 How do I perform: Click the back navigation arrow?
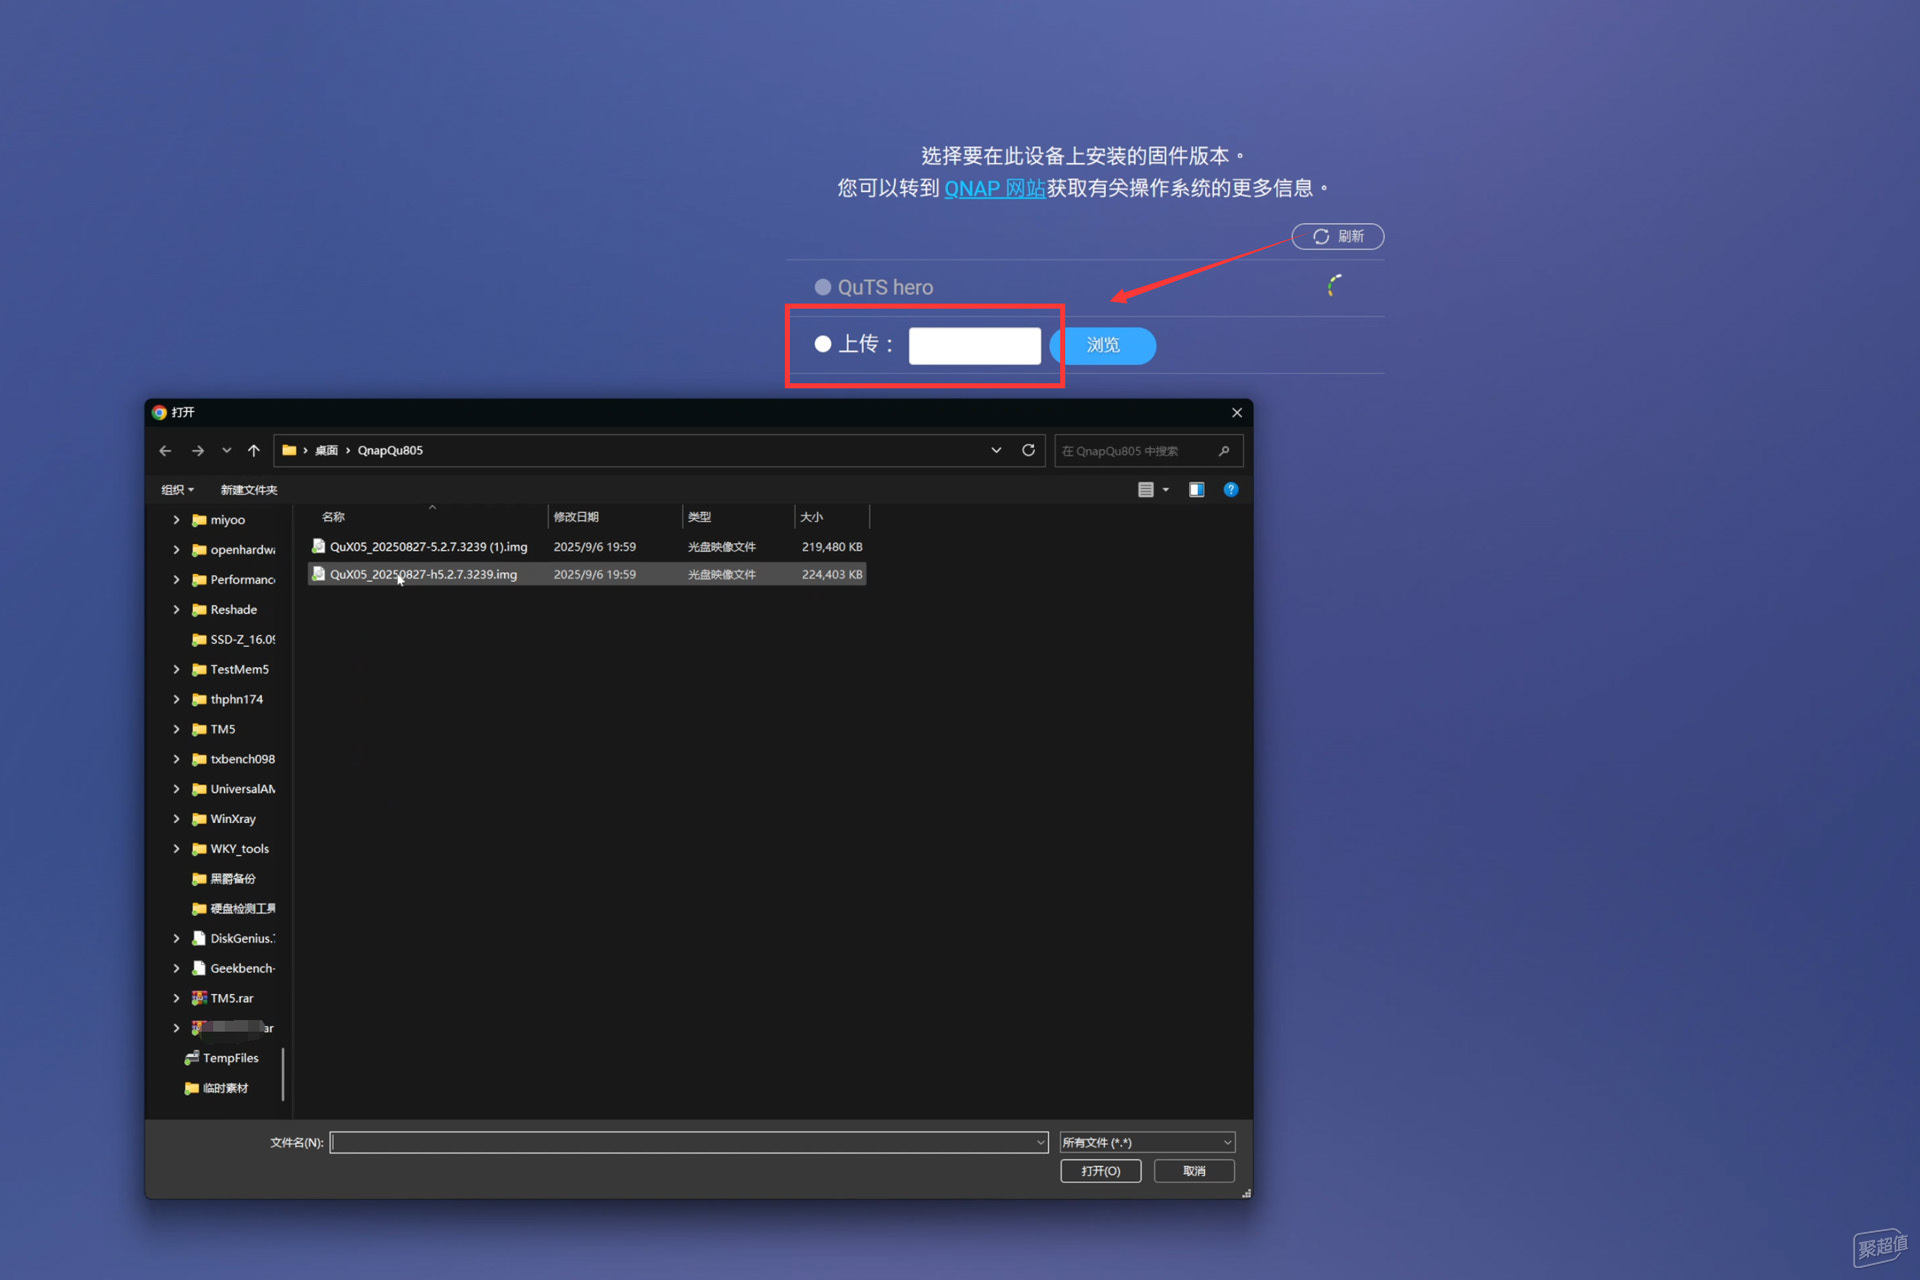(165, 451)
